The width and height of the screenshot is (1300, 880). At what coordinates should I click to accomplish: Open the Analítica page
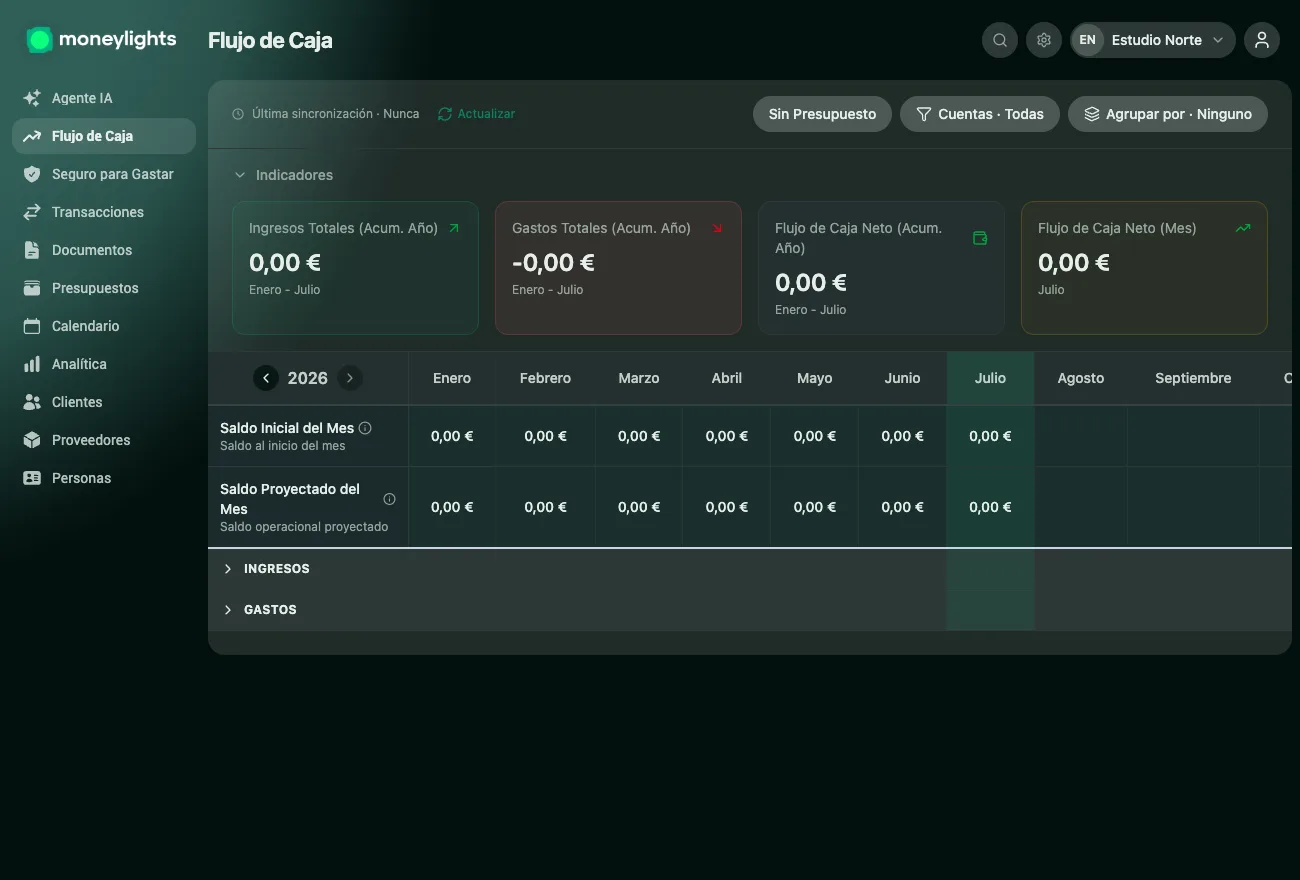[x=104, y=364]
